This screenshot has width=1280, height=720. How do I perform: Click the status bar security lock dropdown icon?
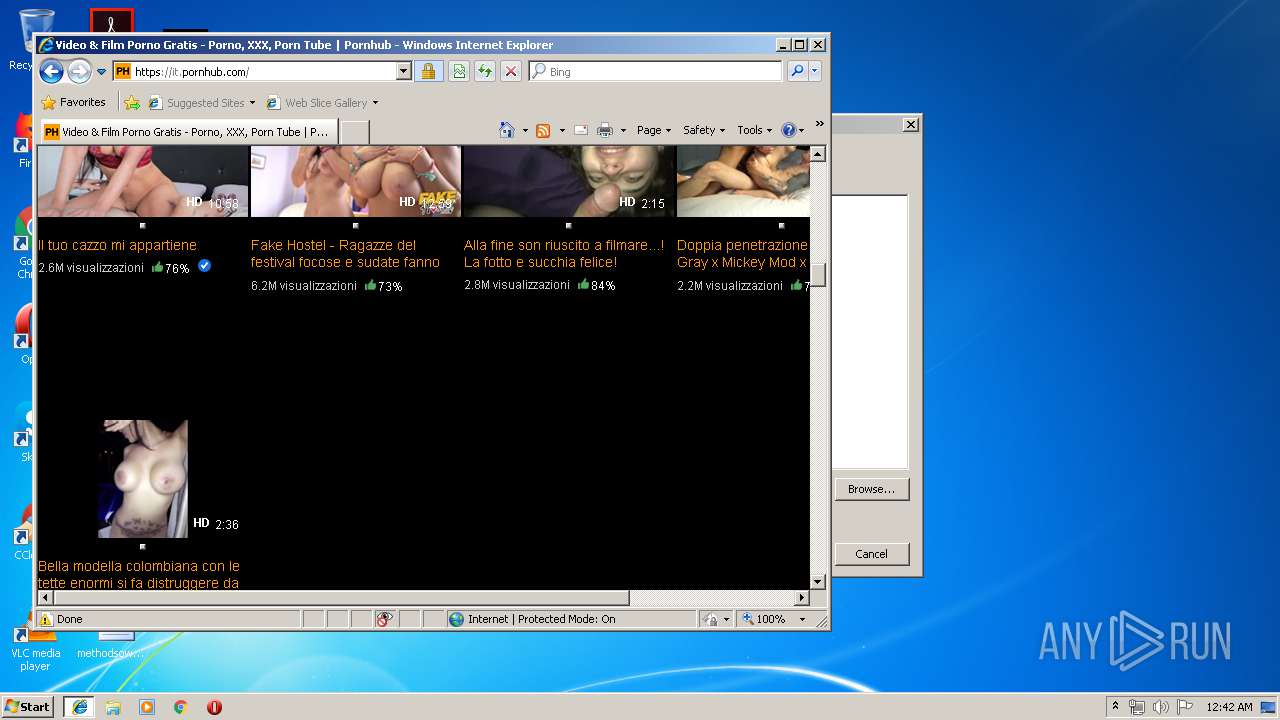pos(715,619)
